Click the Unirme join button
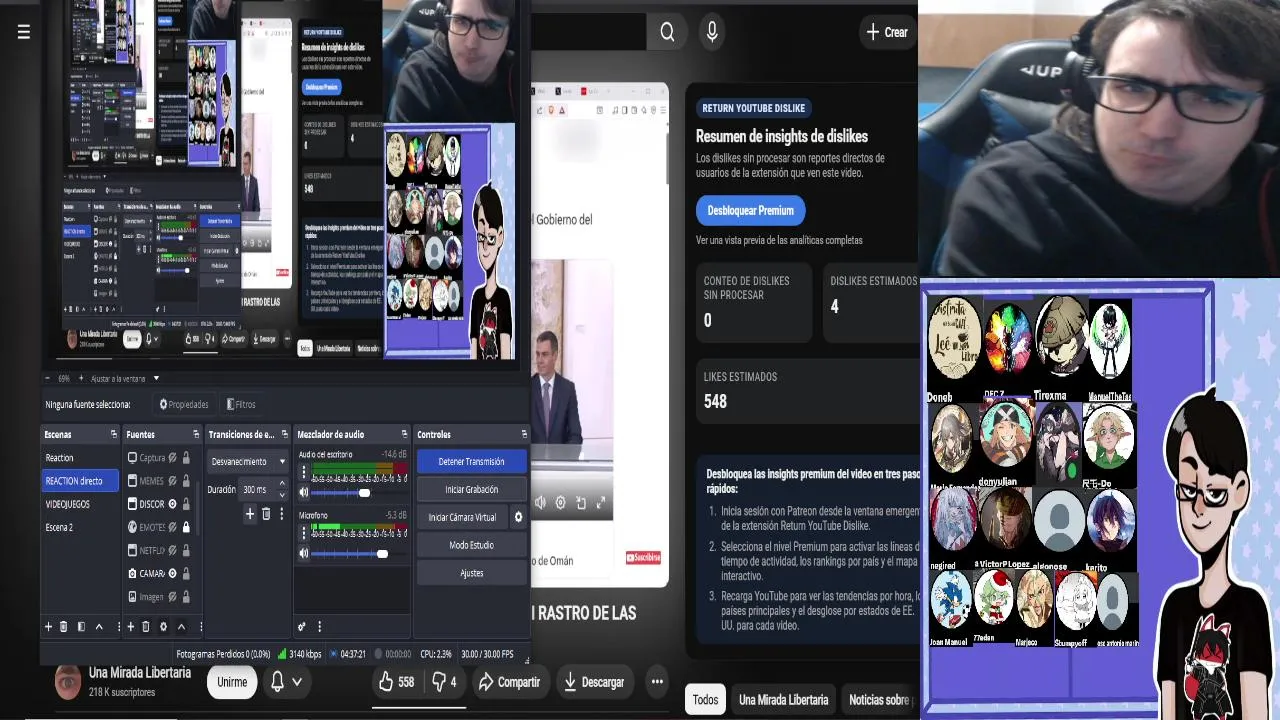This screenshot has width=1280, height=720. point(232,682)
